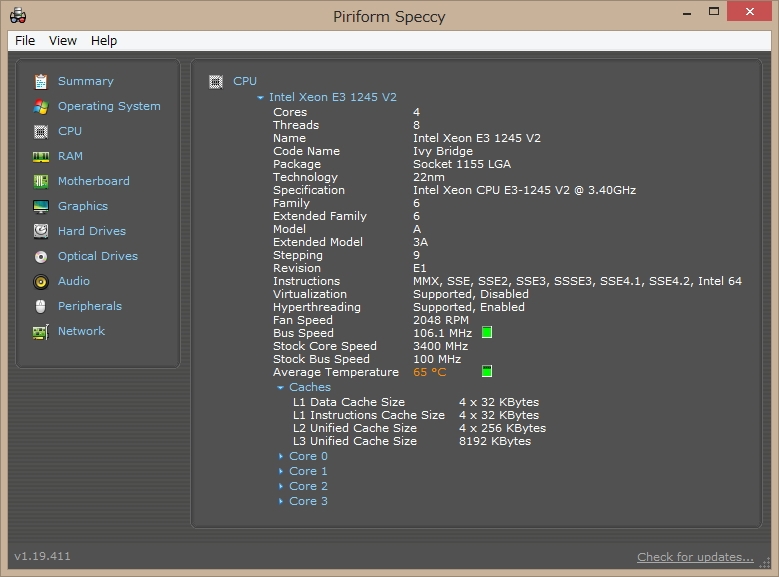Image resolution: width=779 pixels, height=577 pixels.
Task: Click the Check for updates link
Action: tap(695, 557)
